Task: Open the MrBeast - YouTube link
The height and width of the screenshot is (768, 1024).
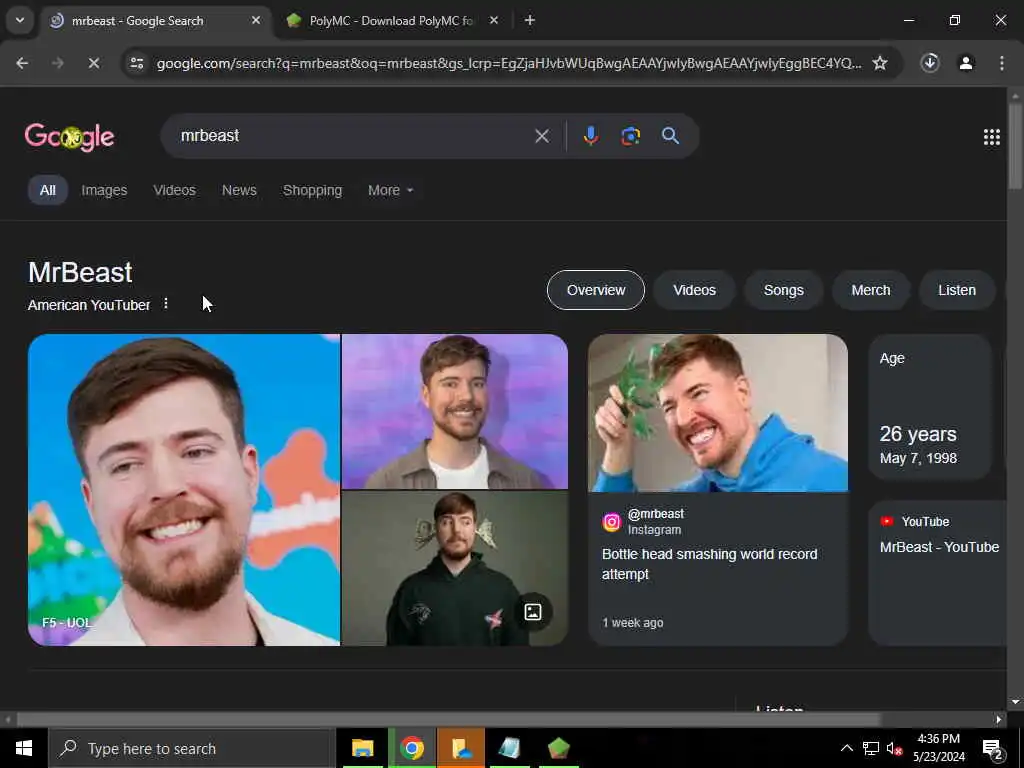Action: pyautogui.click(x=938, y=547)
